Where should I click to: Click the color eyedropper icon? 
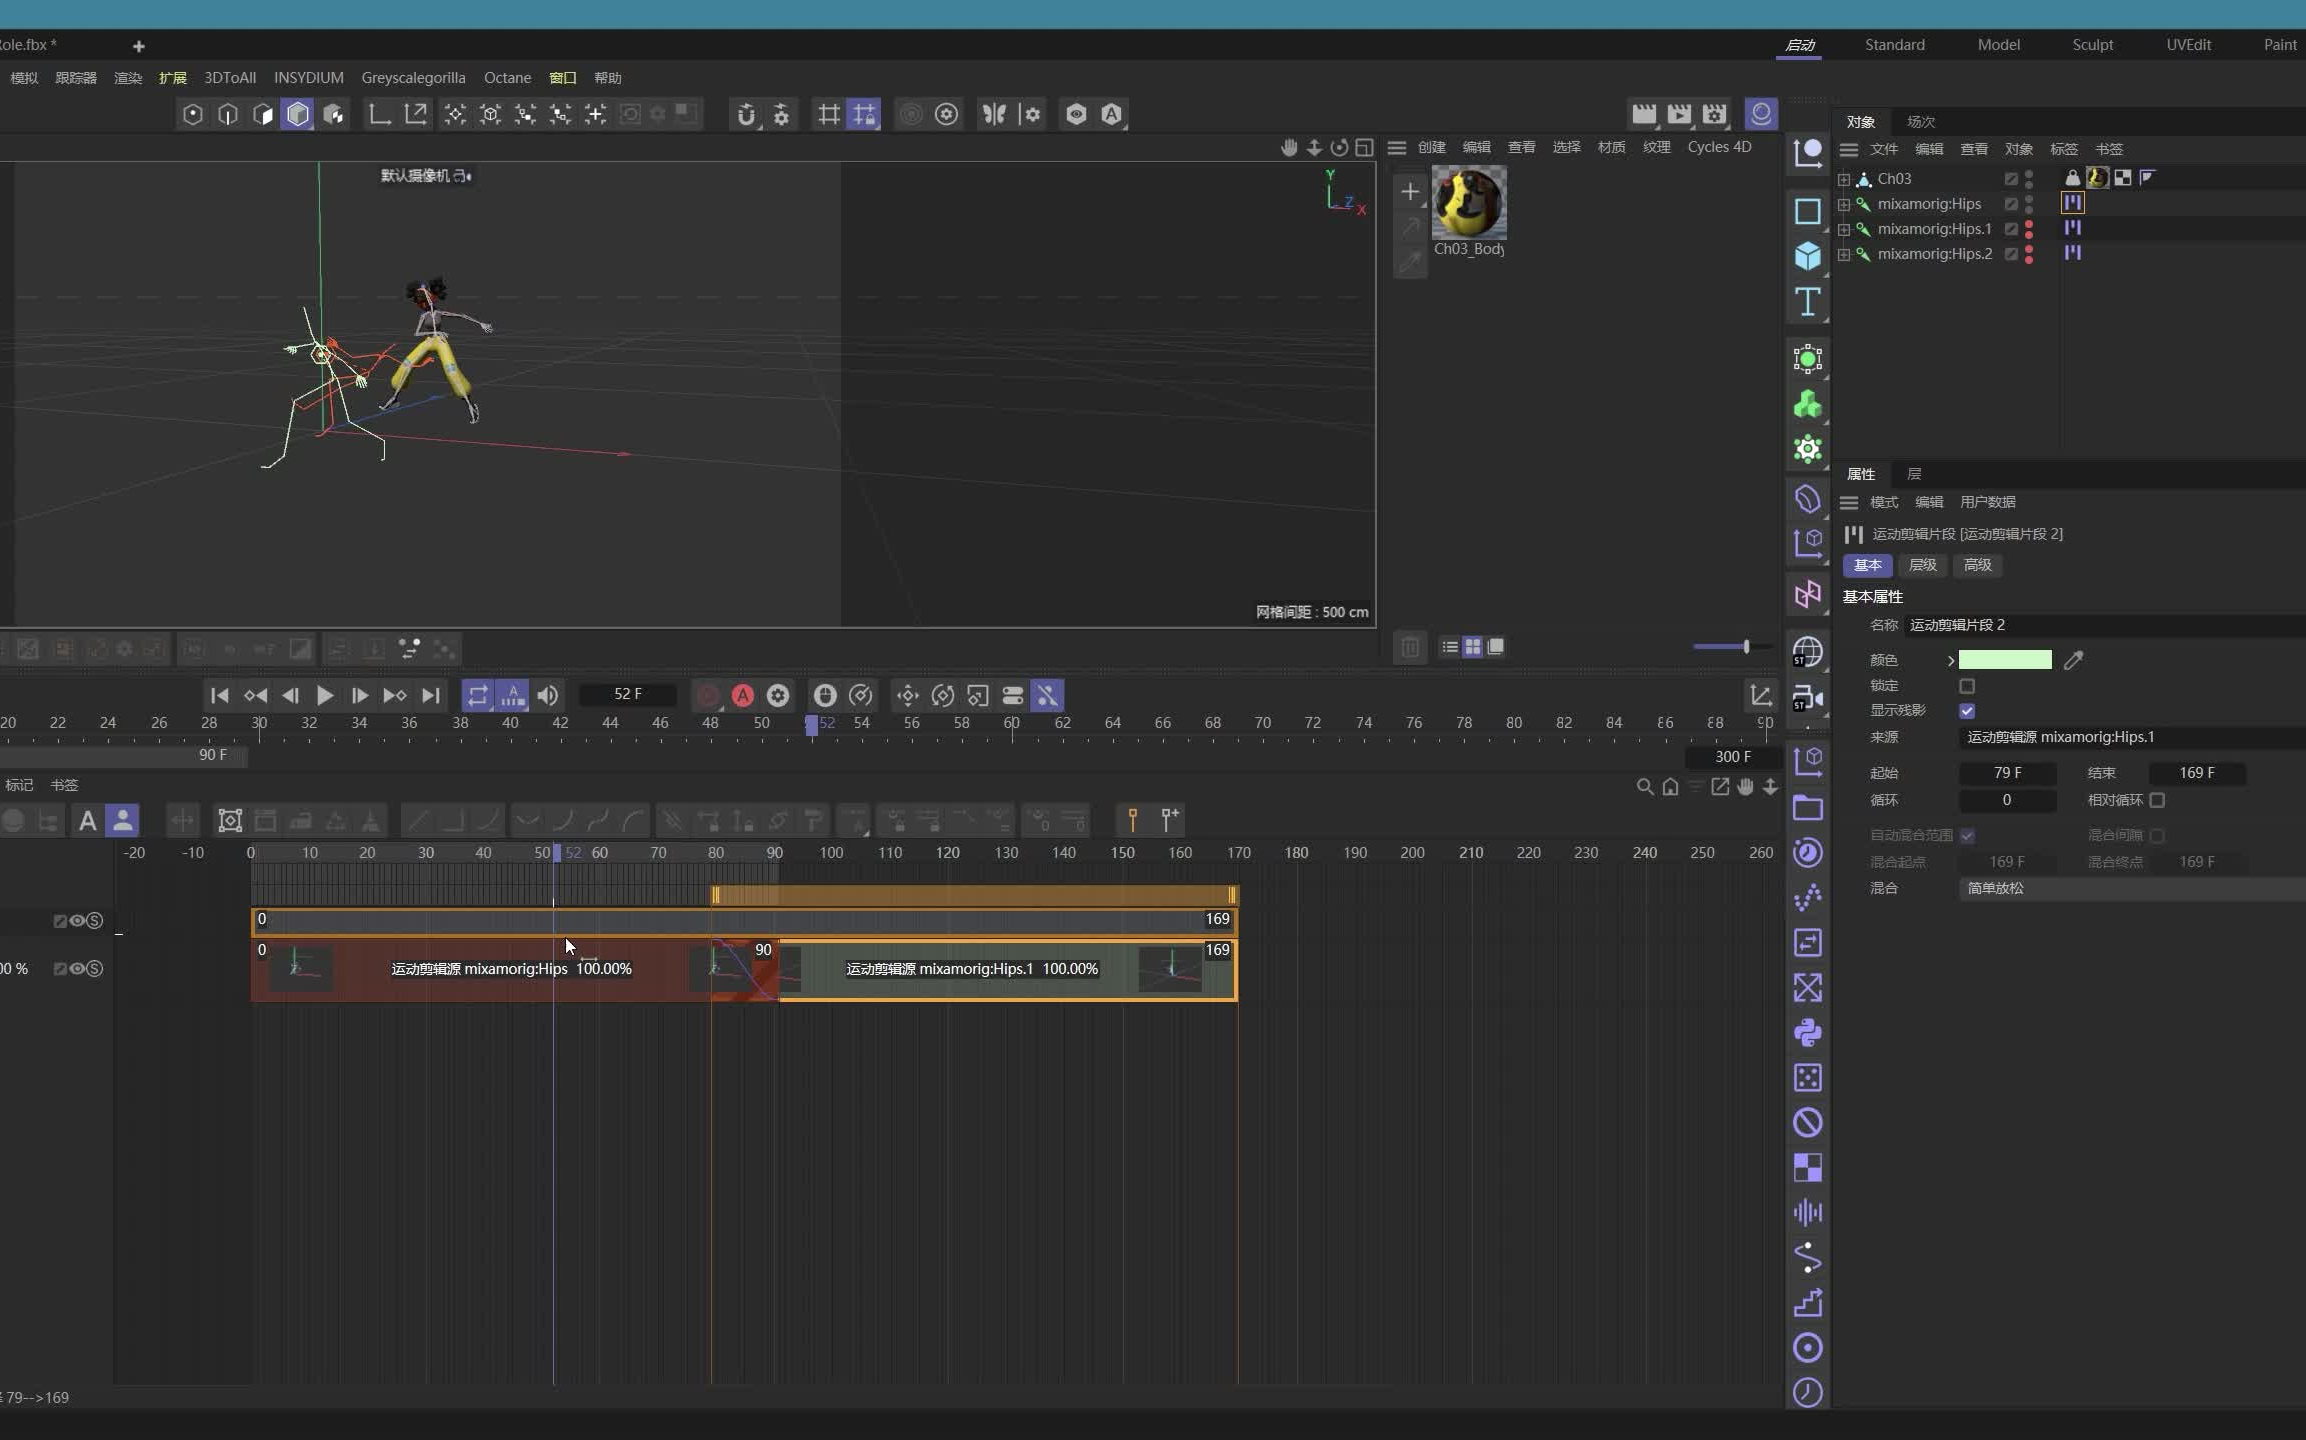pyautogui.click(x=2073, y=660)
